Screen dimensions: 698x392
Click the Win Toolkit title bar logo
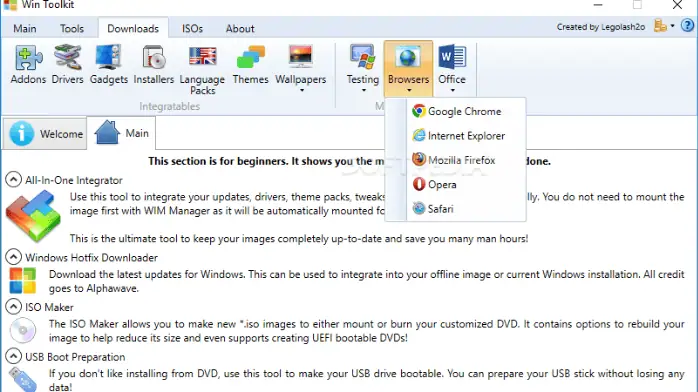pyautogui.click(x=10, y=4)
